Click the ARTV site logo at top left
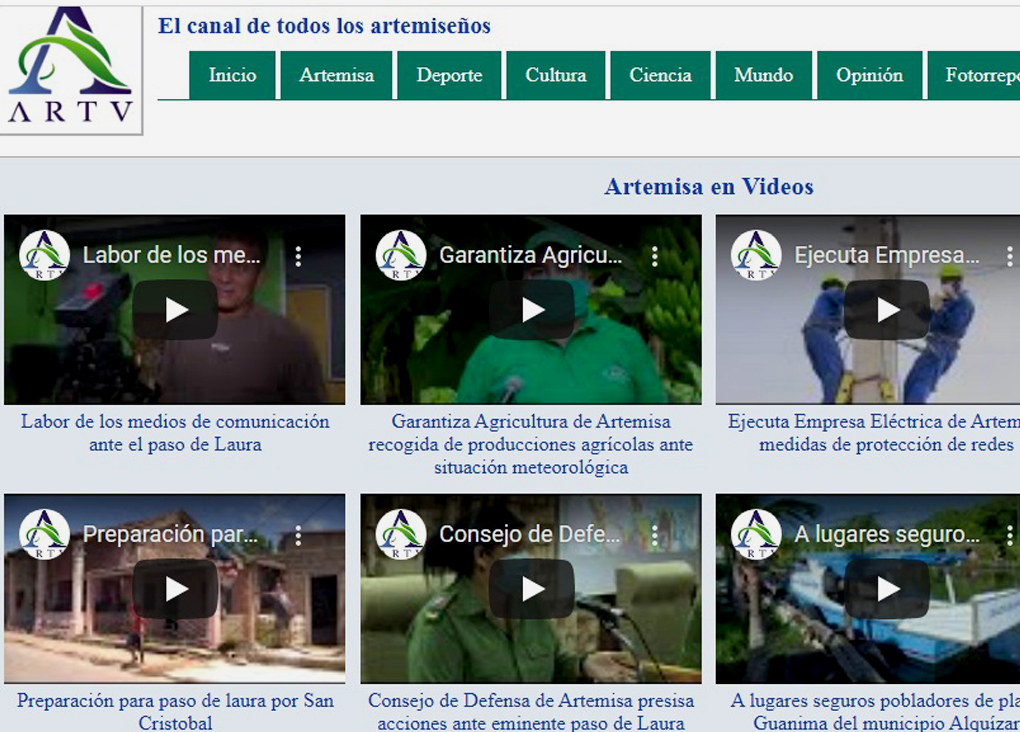Screen dimensions: 1020x732 tap(70, 68)
